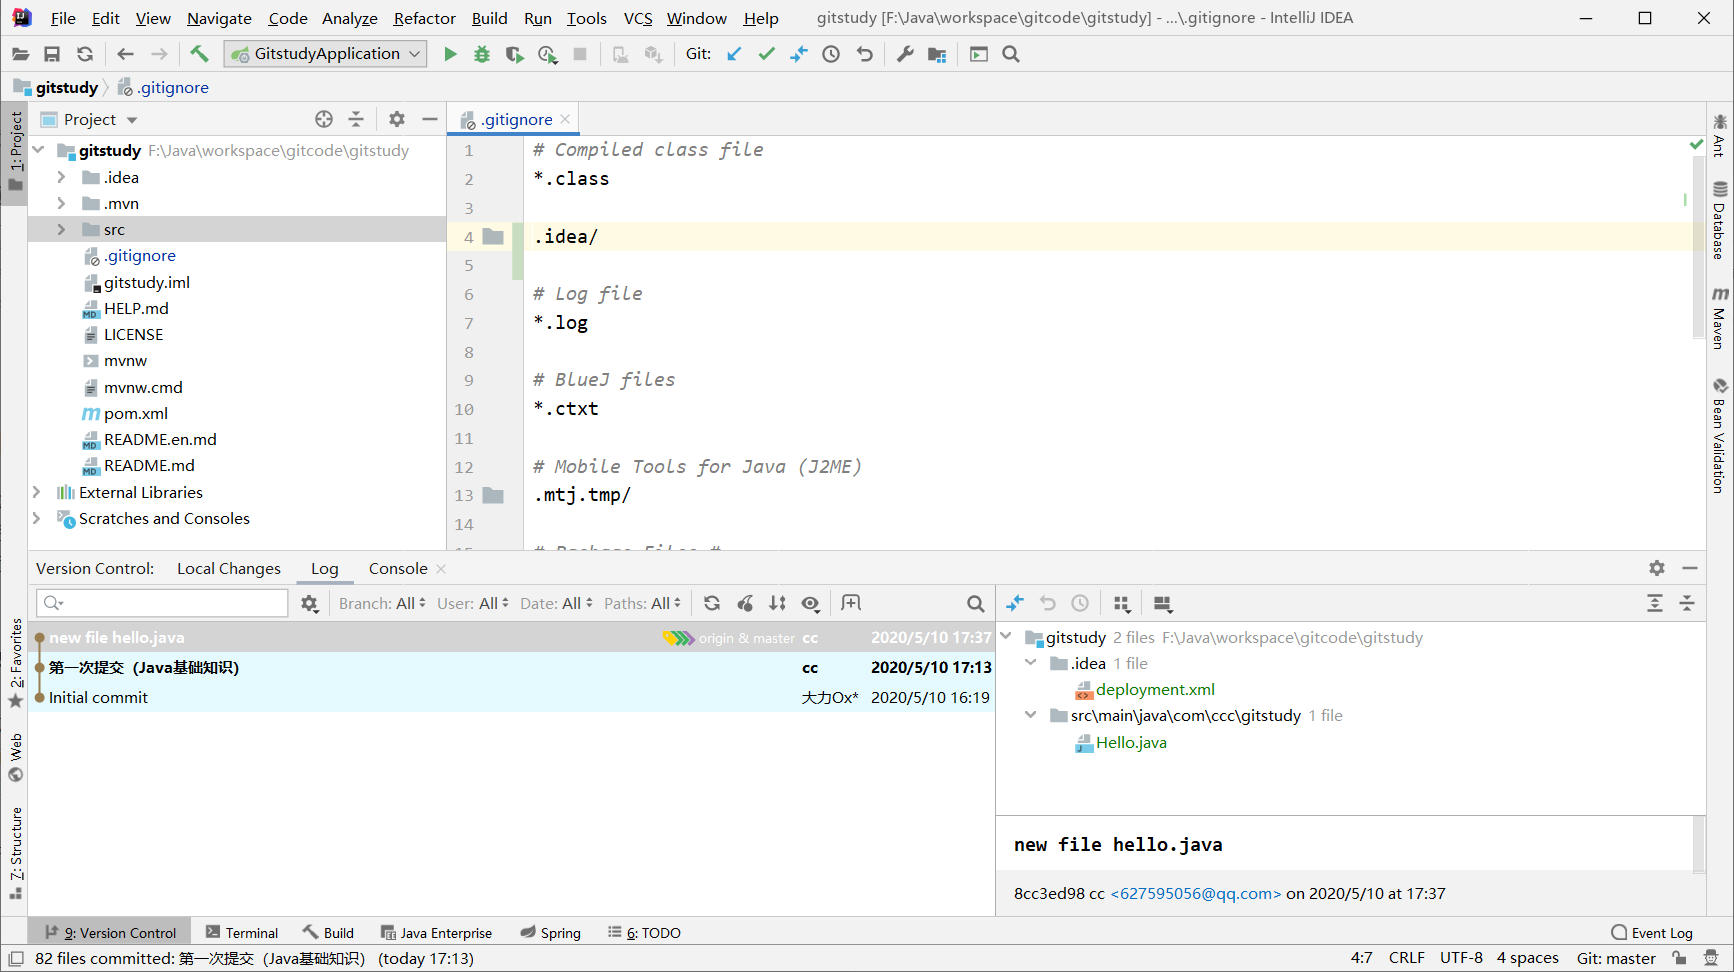Expand all in commit details tree

(x=1655, y=603)
